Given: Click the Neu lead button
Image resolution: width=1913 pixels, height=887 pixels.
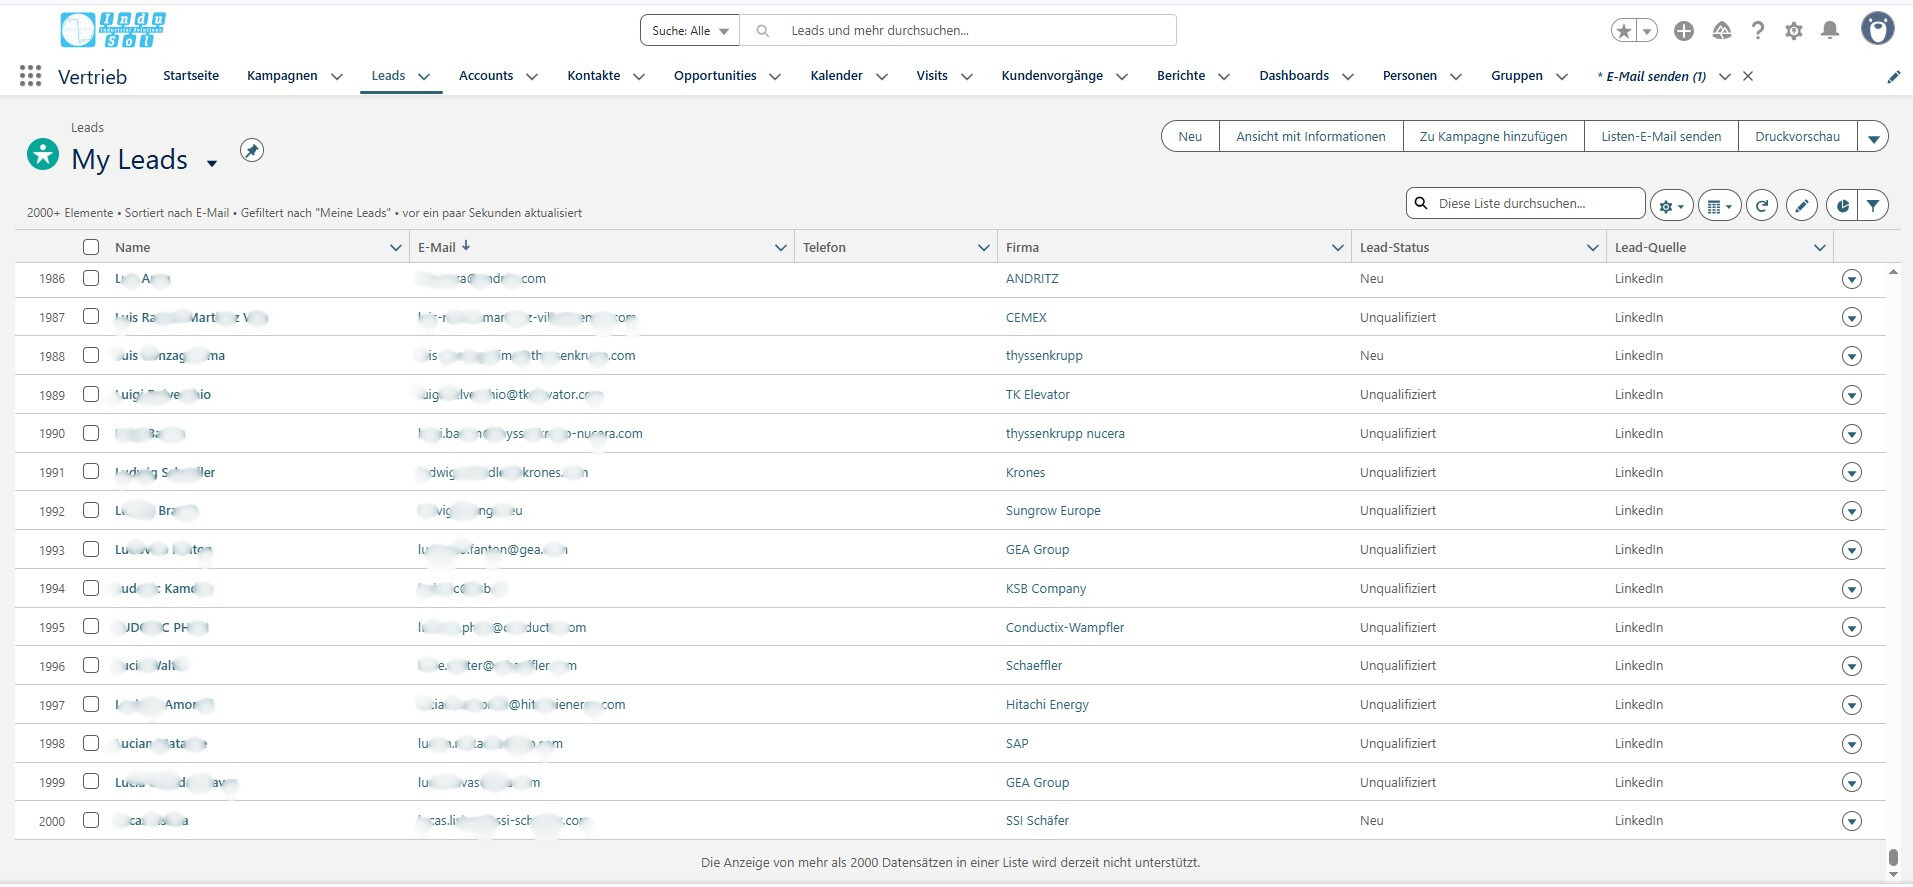Looking at the screenshot, I should coord(1190,137).
